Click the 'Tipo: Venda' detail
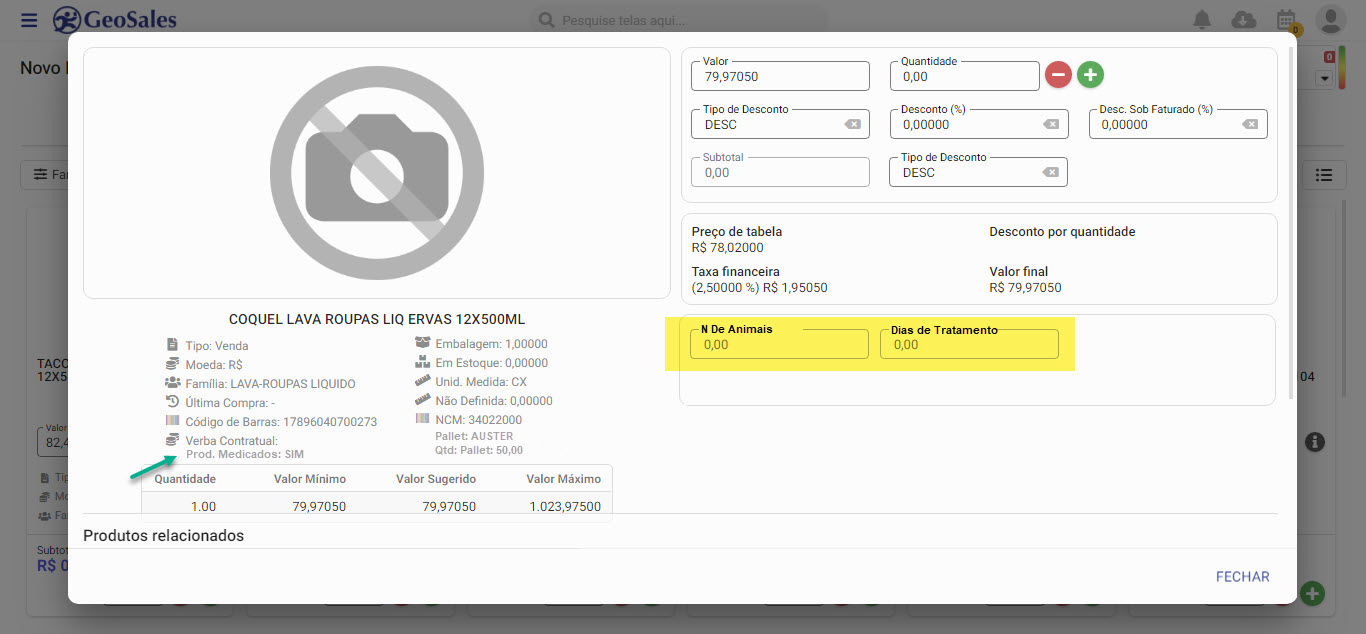The image size is (1366, 634). click(x=217, y=345)
